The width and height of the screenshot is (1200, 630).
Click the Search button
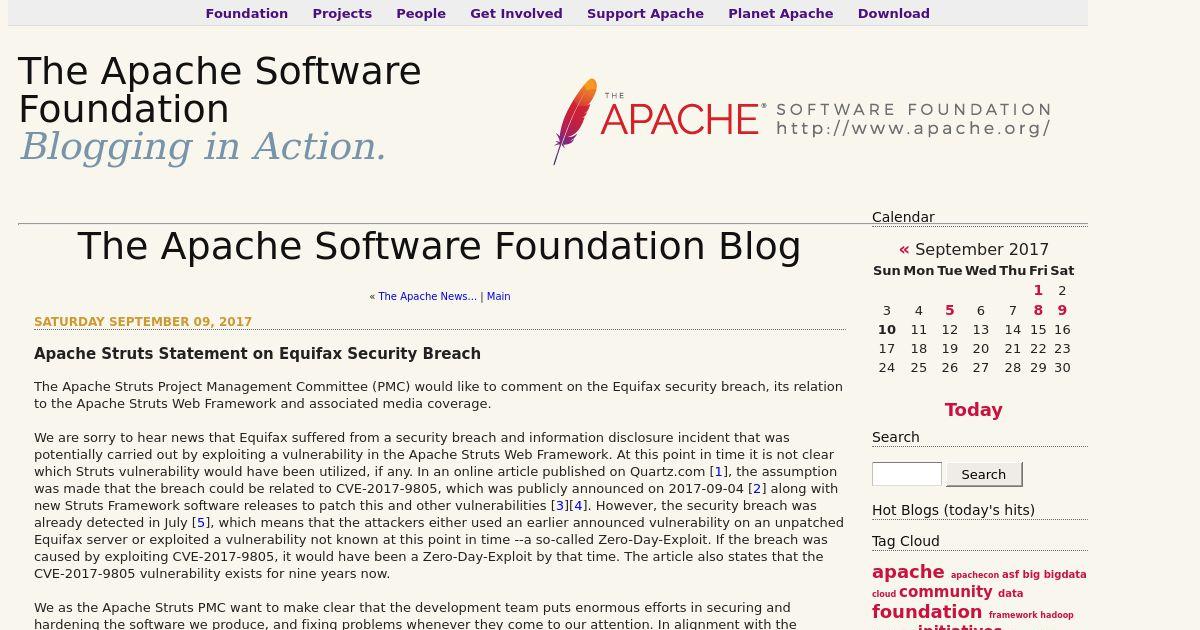[984, 474]
